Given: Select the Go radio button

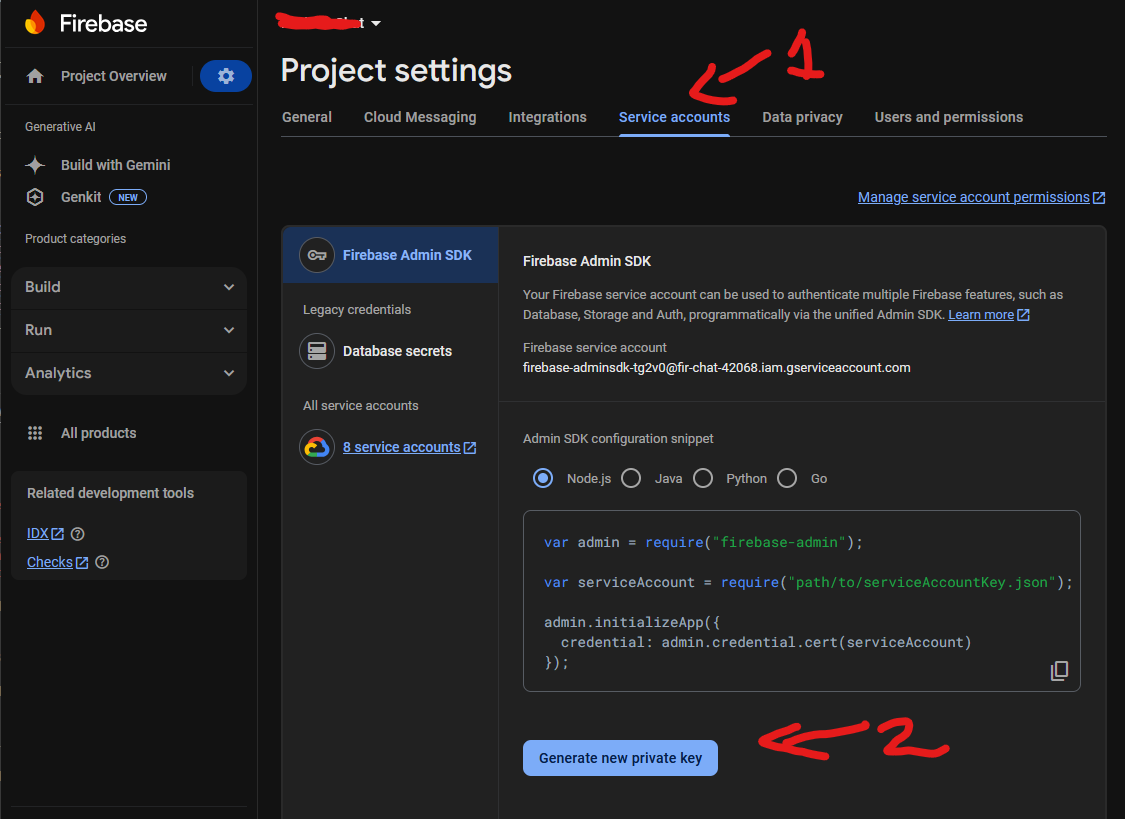Looking at the screenshot, I should point(787,478).
